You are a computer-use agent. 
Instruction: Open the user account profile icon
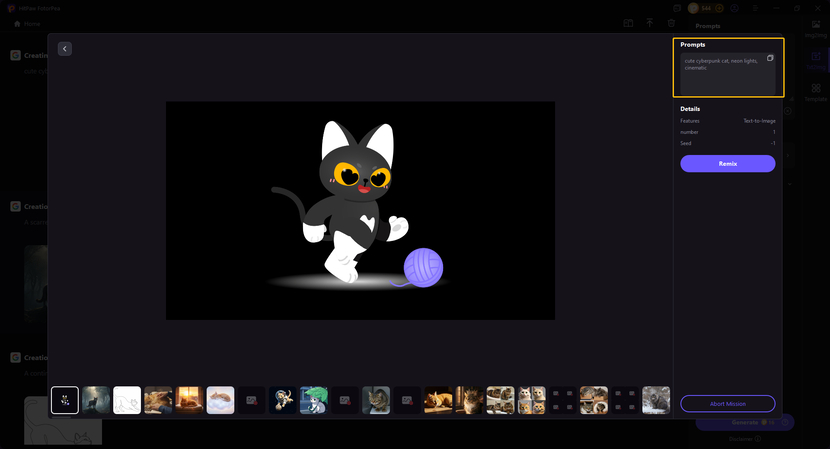pyautogui.click(x=734, y=8)
